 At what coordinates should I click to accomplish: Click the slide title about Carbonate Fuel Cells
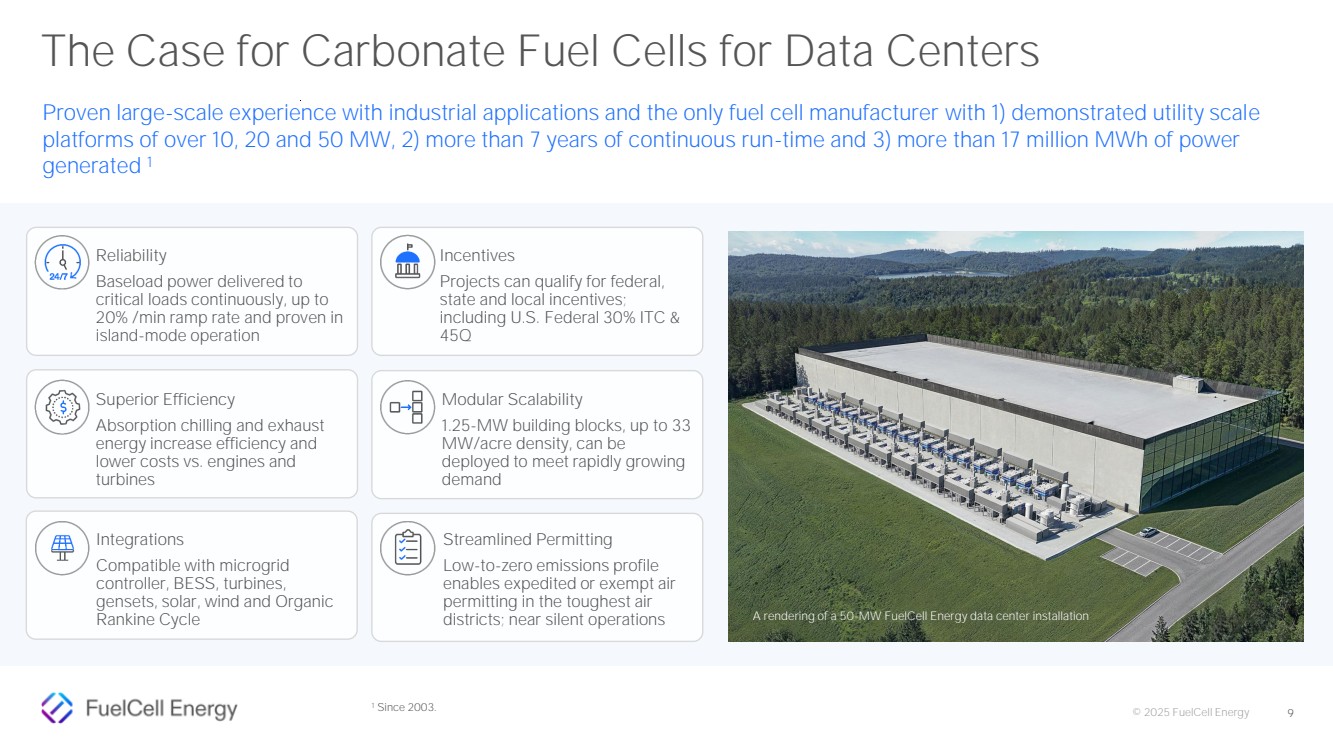540,52
